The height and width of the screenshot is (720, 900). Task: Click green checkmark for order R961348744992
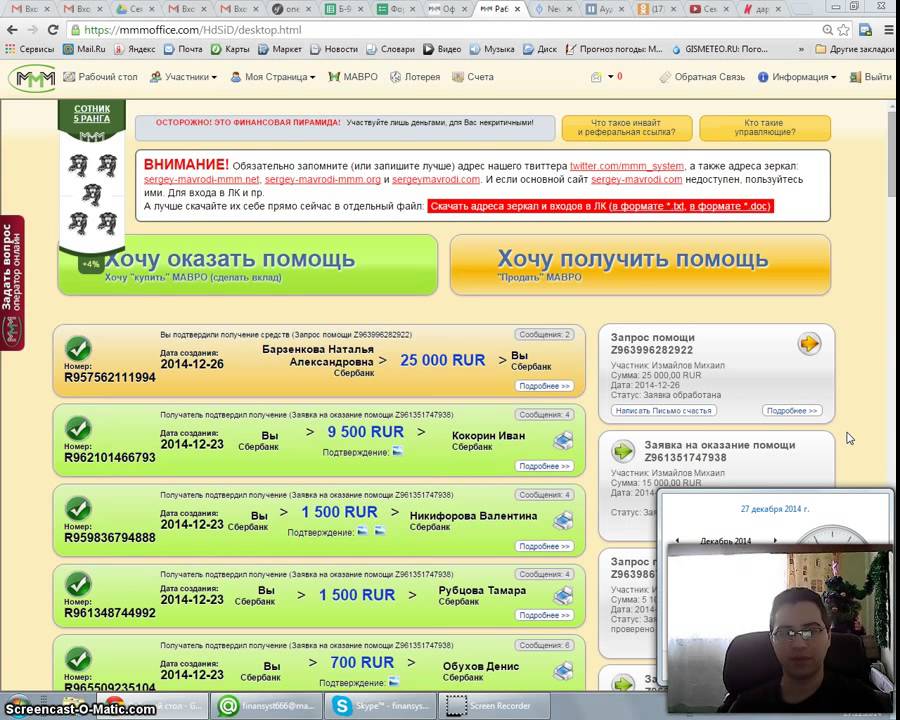click(79, 584)
